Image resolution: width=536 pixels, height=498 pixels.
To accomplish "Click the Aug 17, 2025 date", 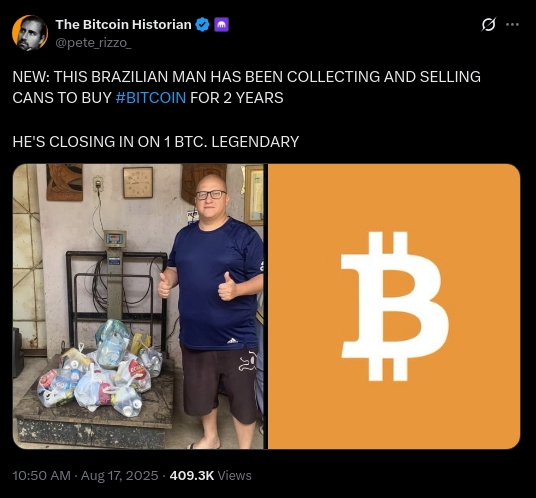I will coord(120,475).
